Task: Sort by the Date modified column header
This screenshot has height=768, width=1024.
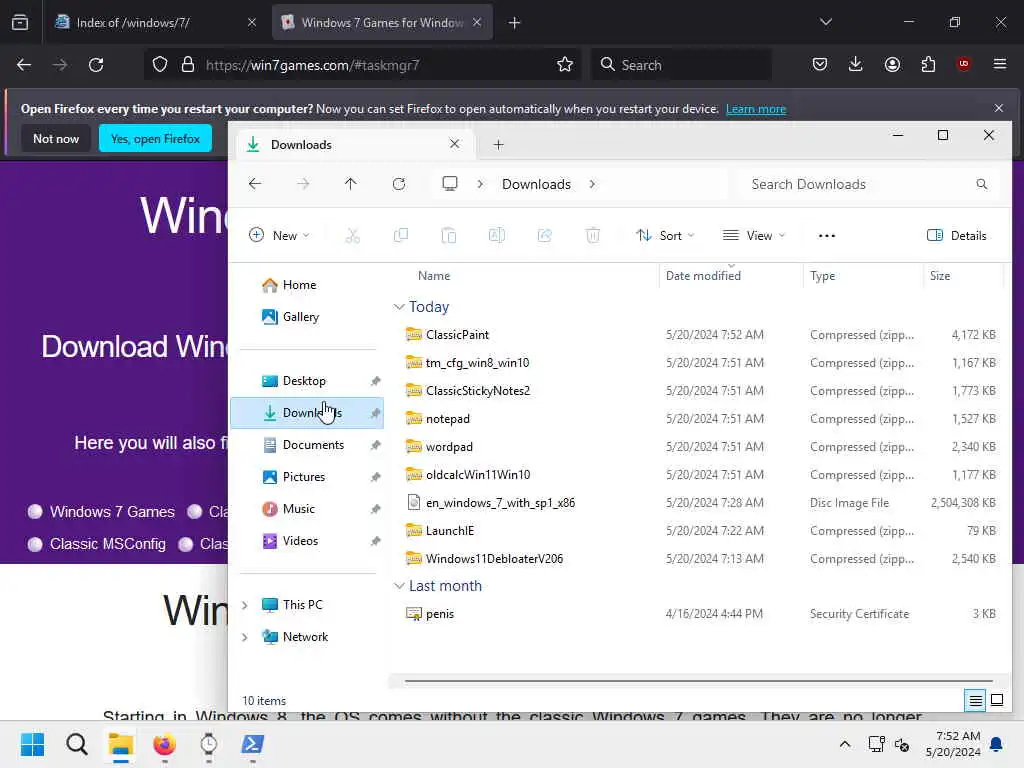Action: coord(703,276)
